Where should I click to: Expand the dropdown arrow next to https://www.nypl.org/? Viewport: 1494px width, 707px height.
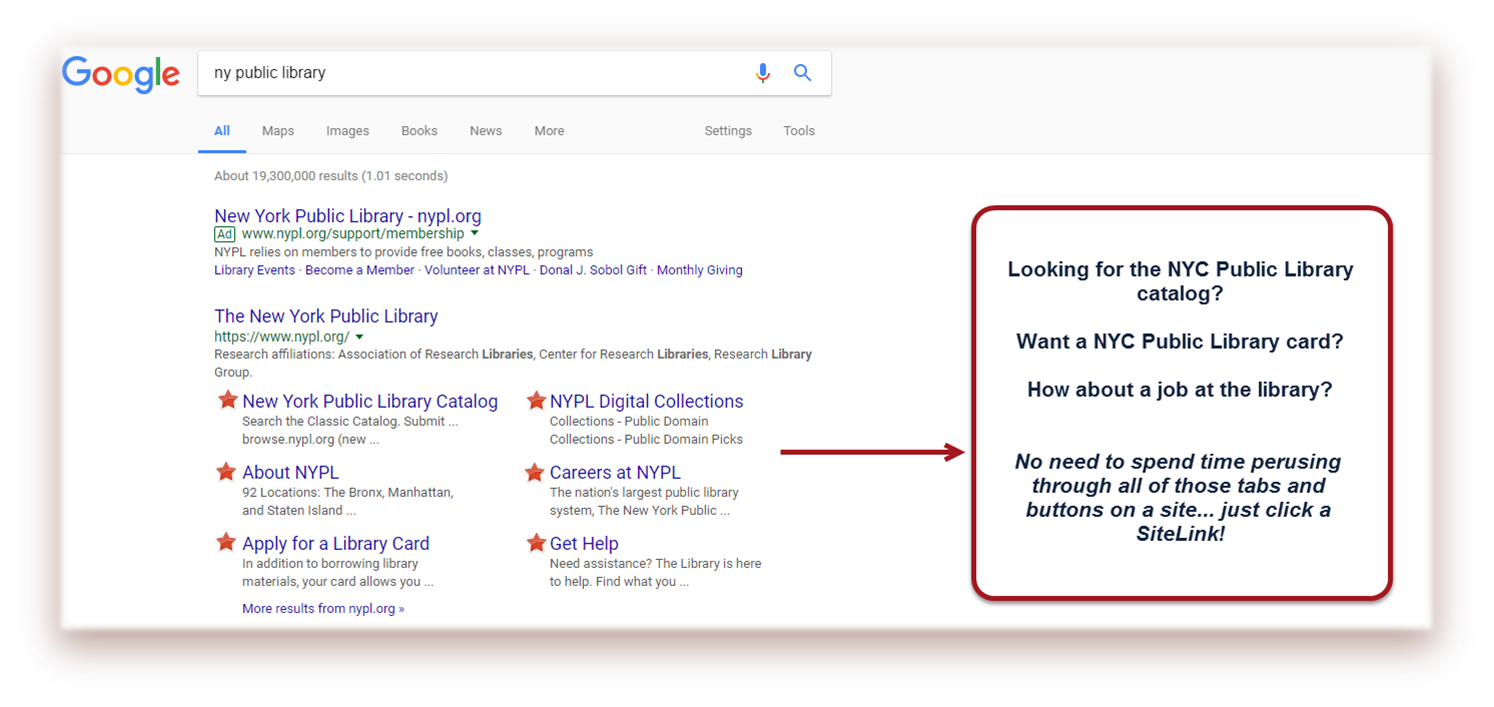pos(360,337)
